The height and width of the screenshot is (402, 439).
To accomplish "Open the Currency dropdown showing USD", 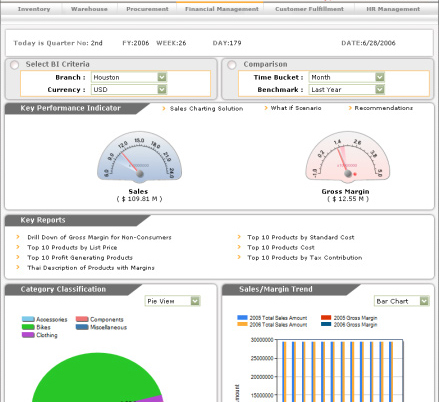I will point(129,90).
